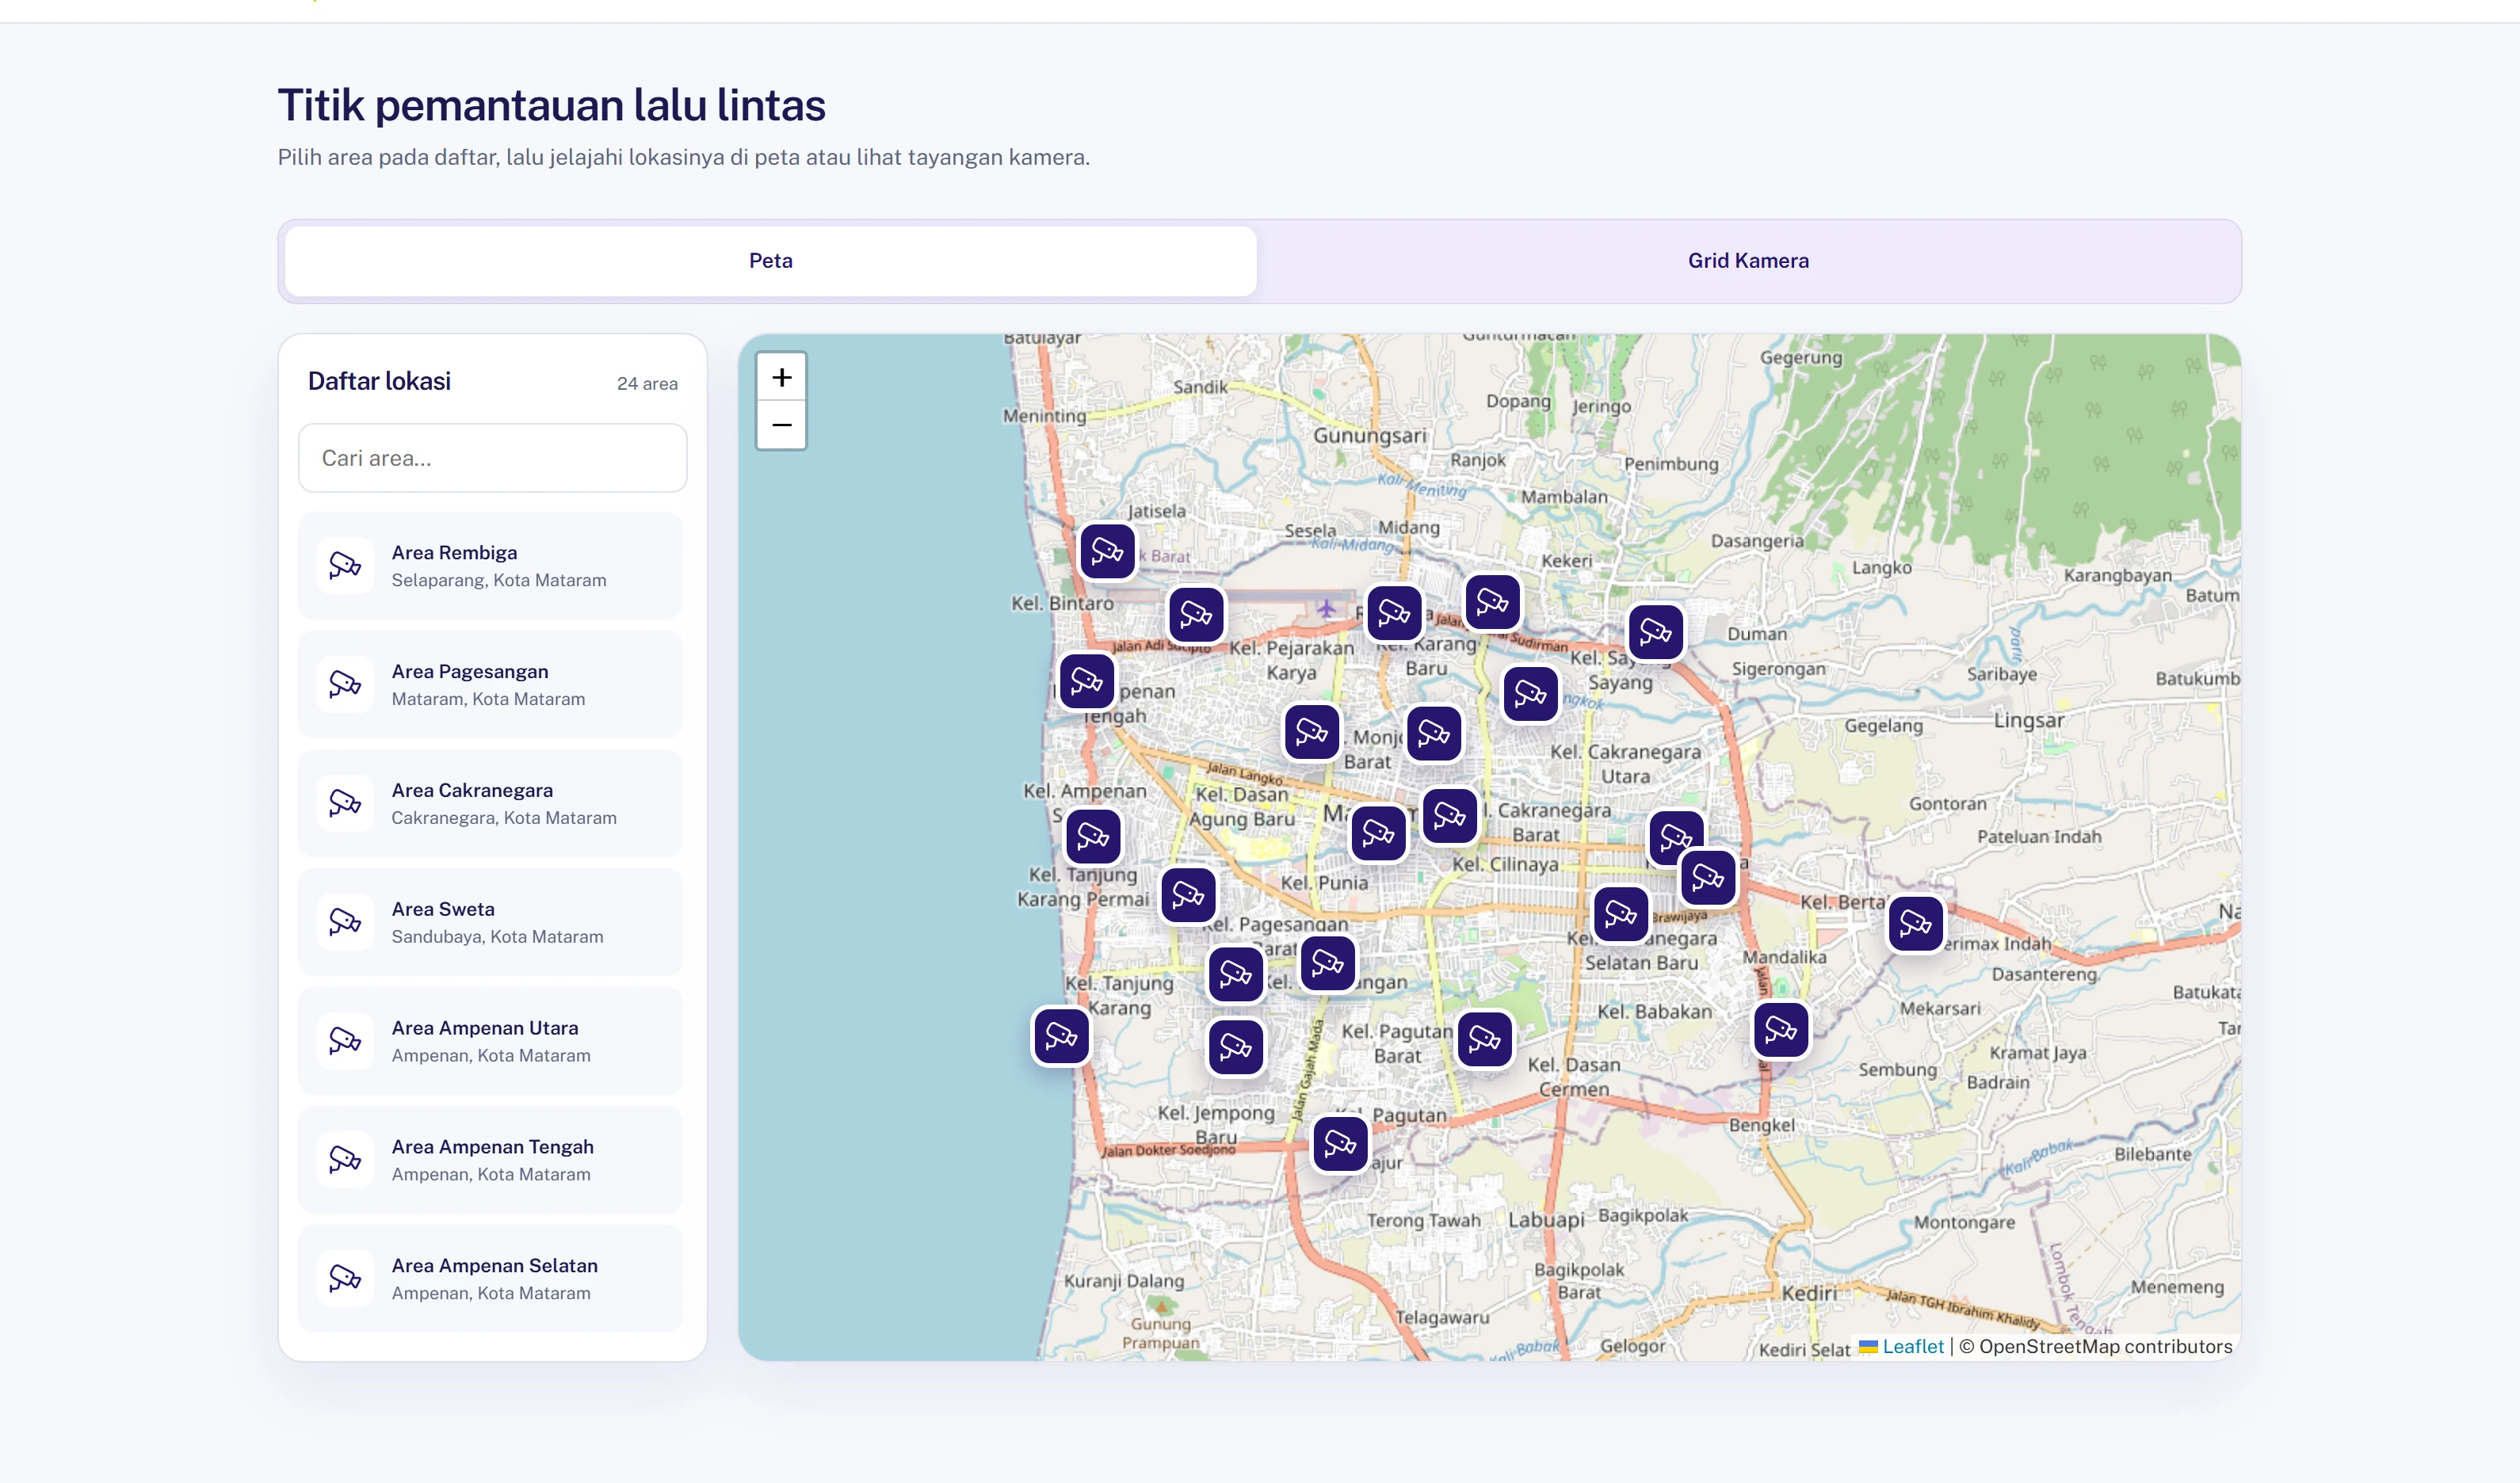Focus the Cari area search field
This screenshot has height=1483, width=2520.
point(492,458)
